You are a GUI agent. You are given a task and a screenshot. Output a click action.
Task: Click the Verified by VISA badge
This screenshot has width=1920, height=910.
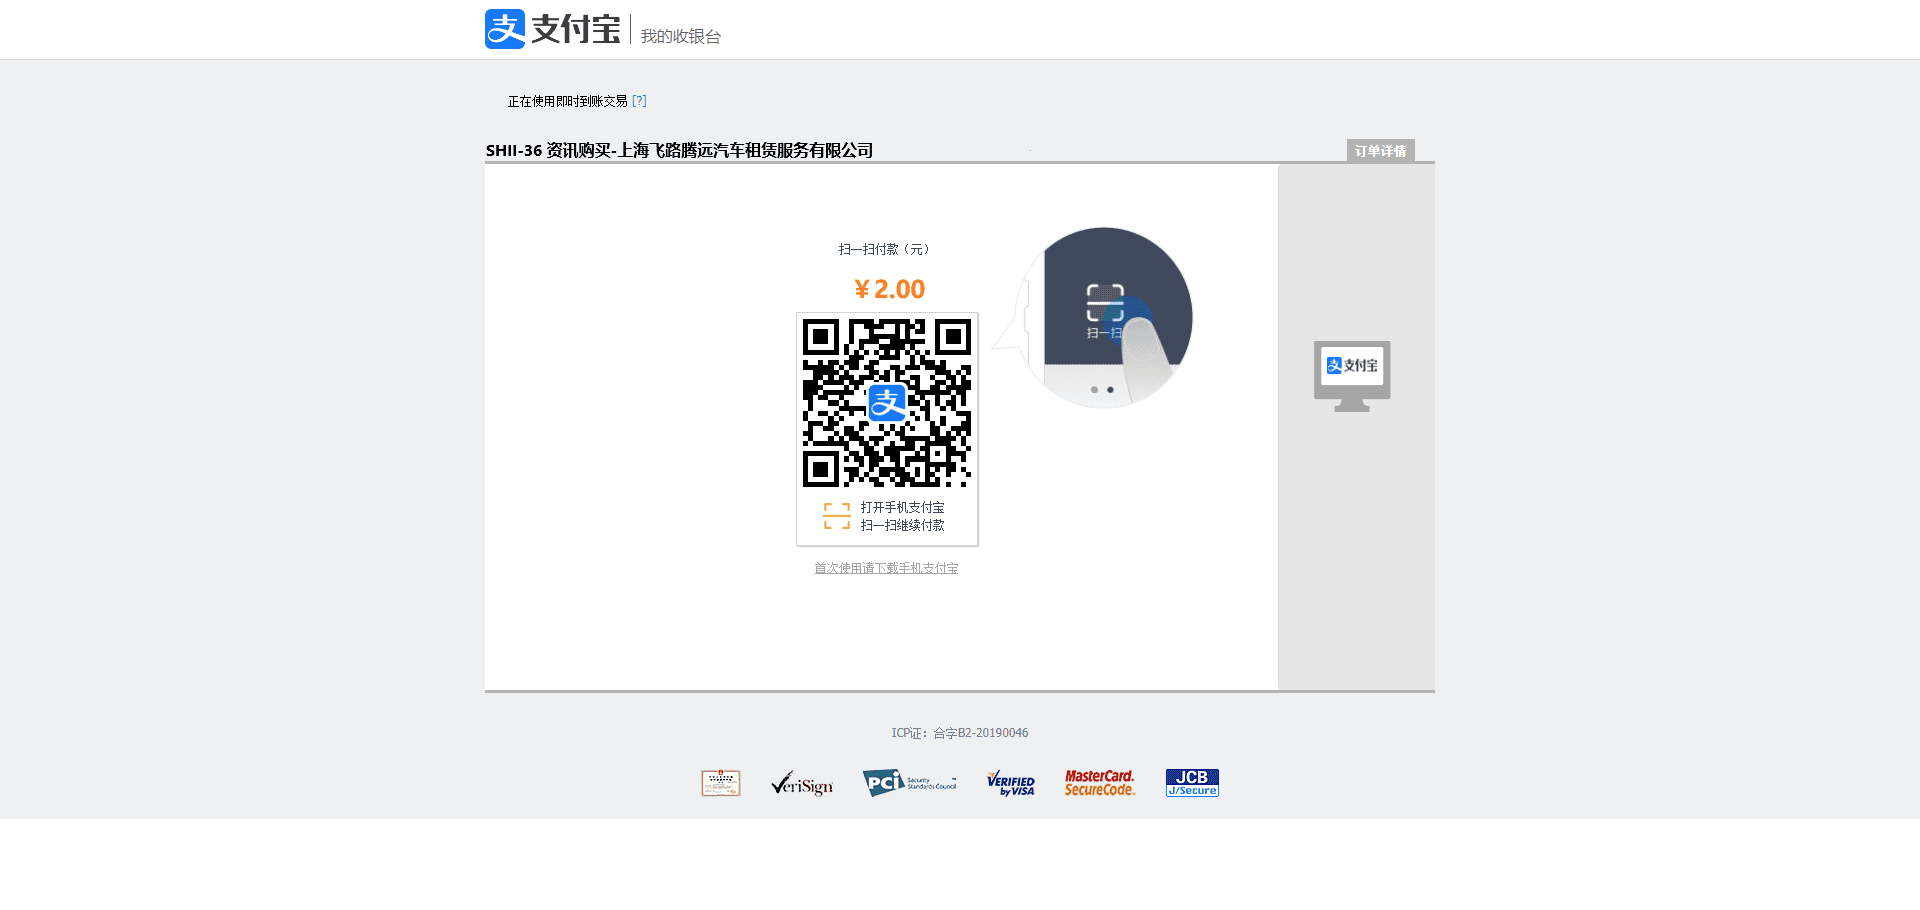click(1011, 783)
